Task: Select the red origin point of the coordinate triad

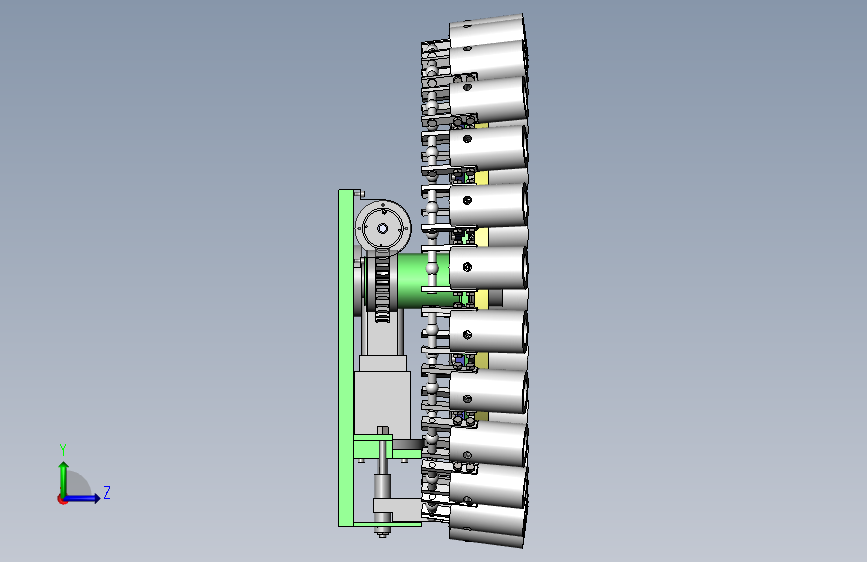Action: (62, 499)
